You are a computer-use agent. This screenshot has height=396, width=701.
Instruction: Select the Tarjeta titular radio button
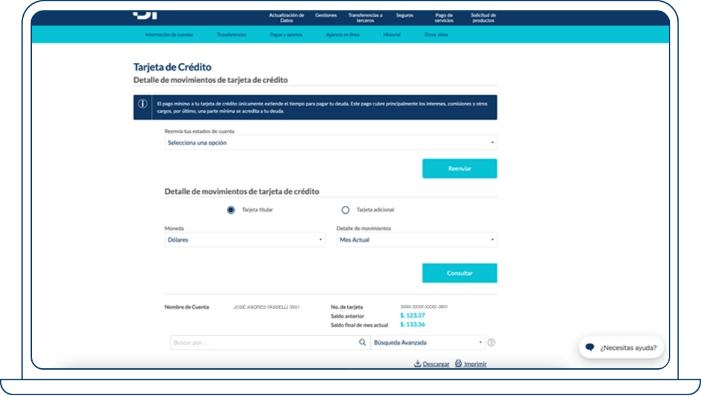[x=231, y=210]
